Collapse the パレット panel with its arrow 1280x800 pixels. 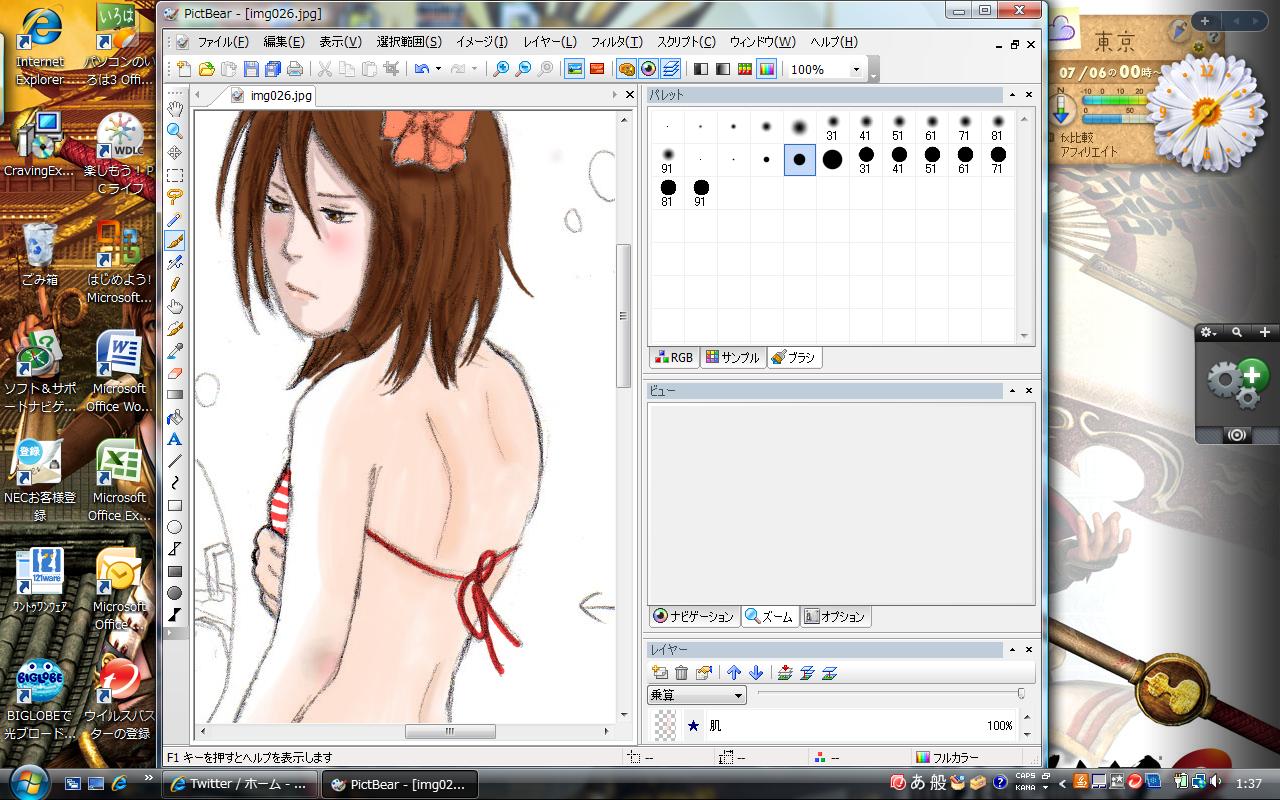point(1012,95)
